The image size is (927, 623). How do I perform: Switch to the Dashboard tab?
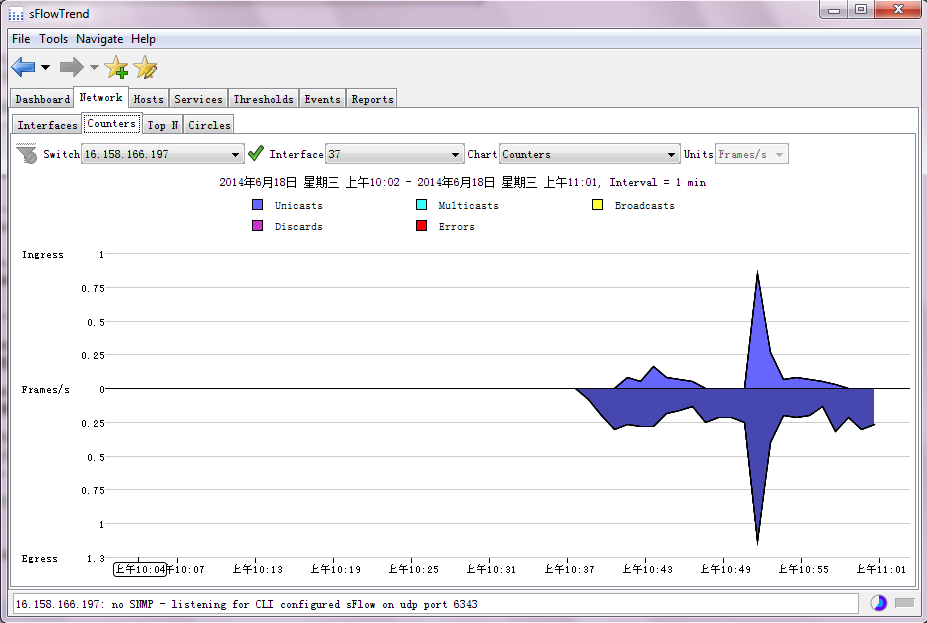pos(43,99)
